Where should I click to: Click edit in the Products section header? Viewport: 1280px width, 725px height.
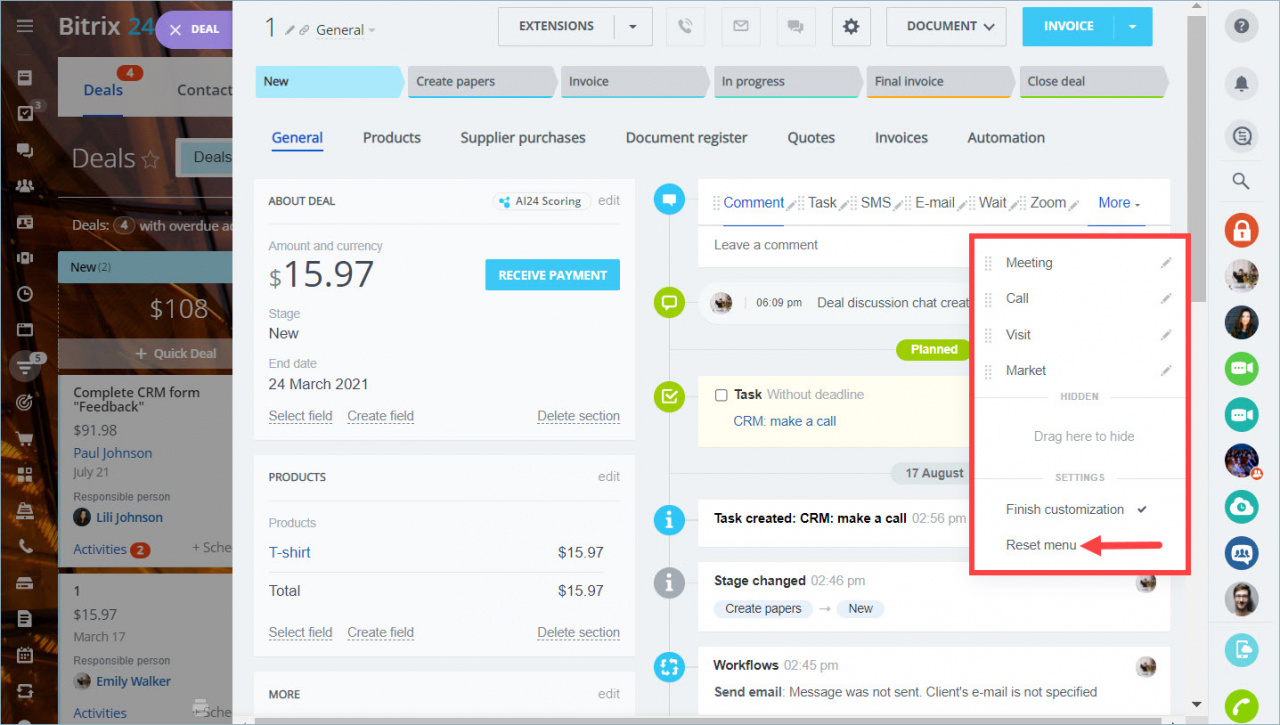tap(609, 477)
